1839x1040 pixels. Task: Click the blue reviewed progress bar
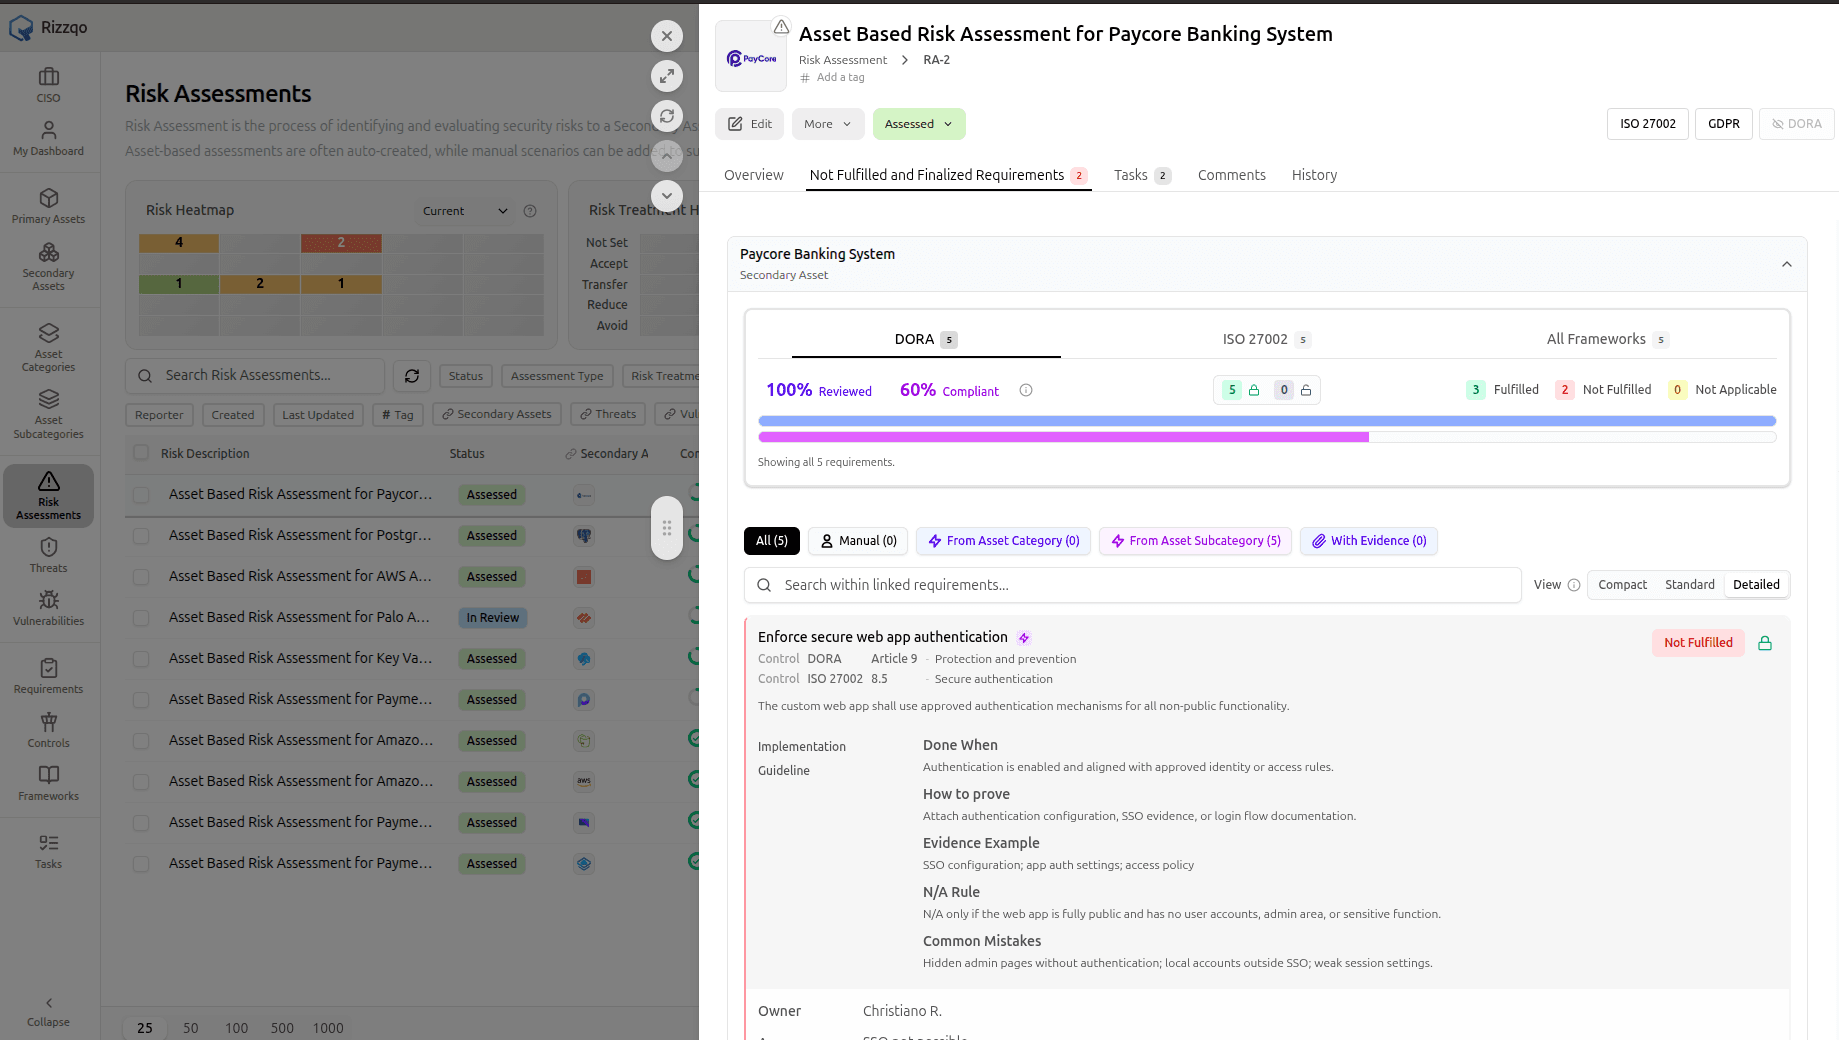click(x=1267, y=421)
